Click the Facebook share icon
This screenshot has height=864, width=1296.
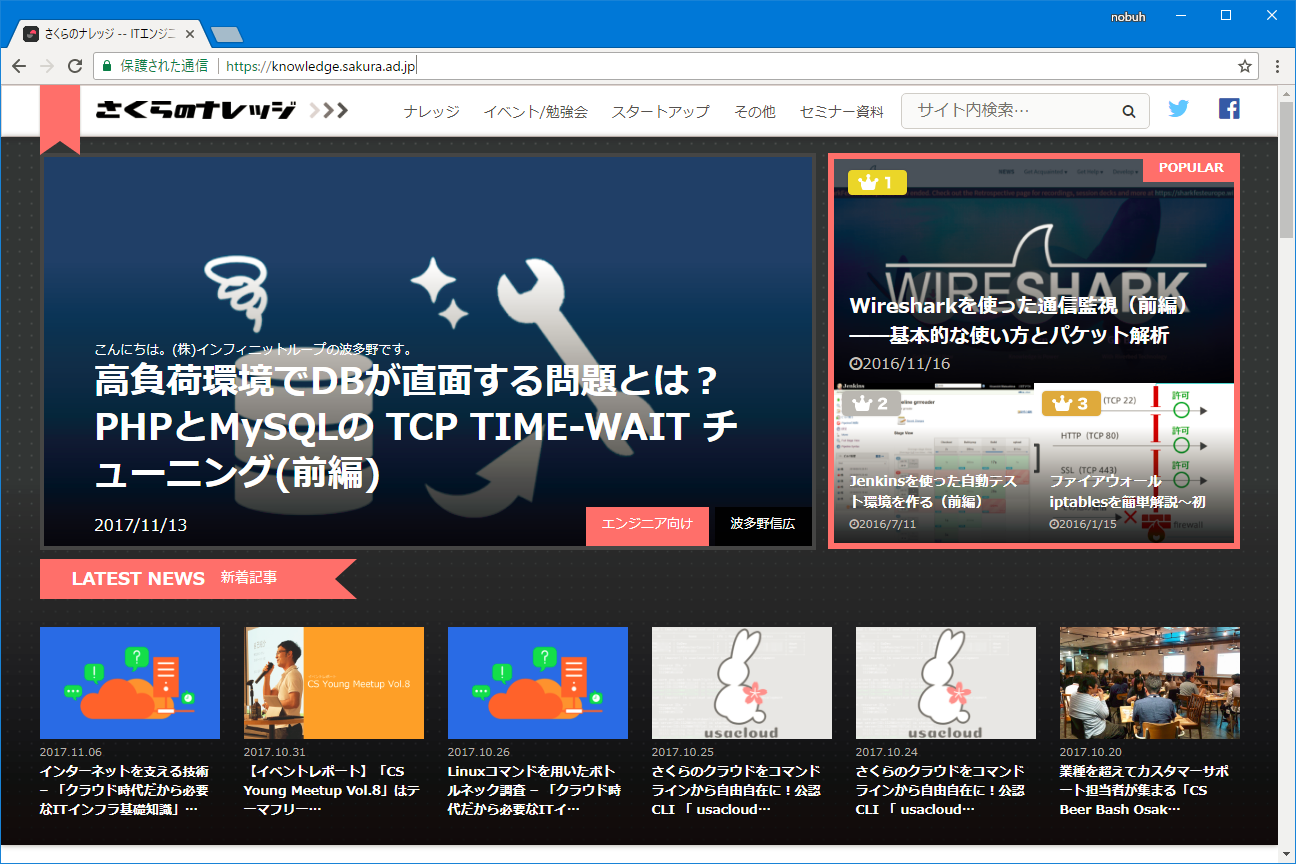[1228, 108]
